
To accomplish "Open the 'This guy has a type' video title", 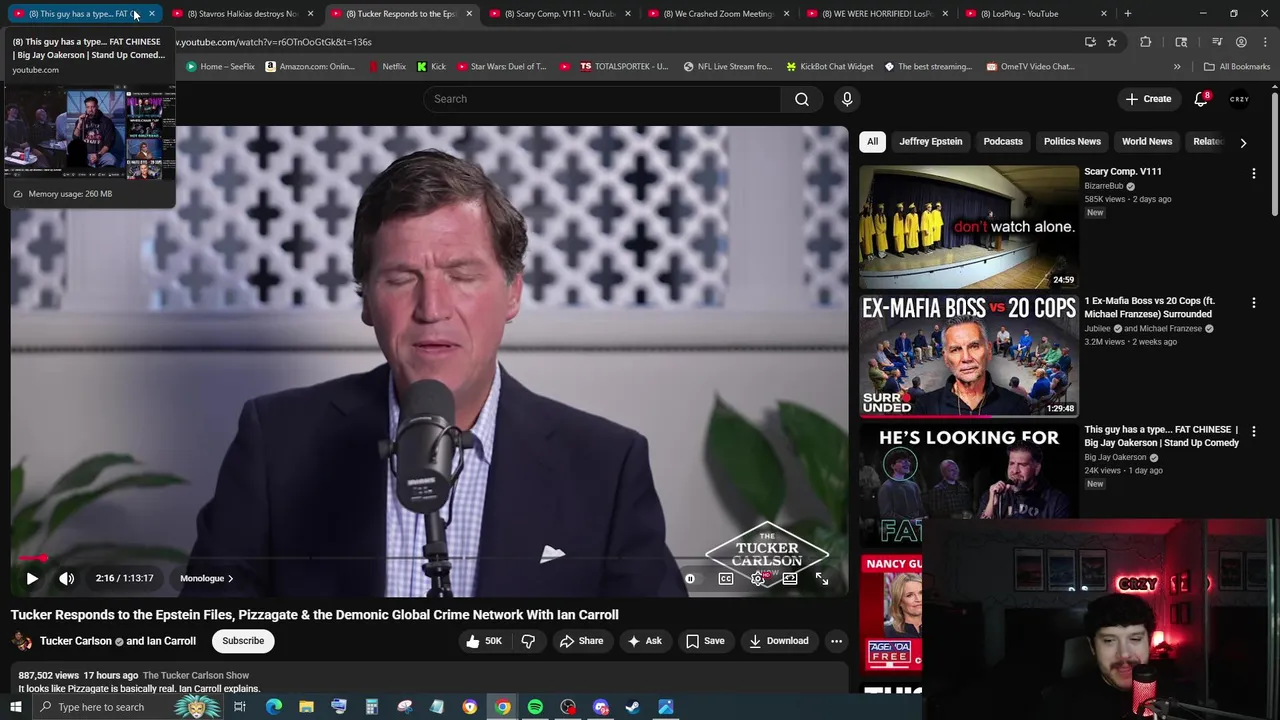I will [1161, 436].
